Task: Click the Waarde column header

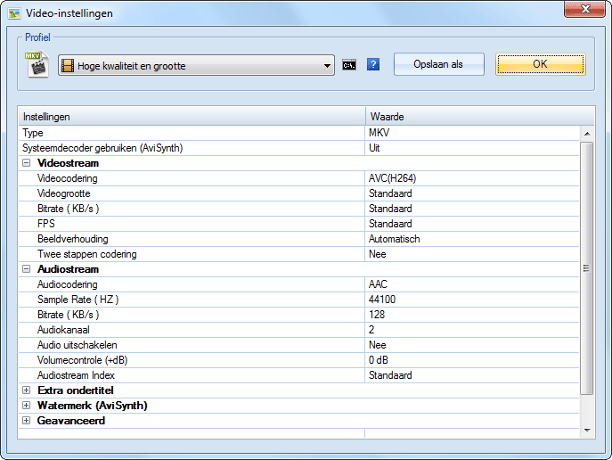Action: (x=480, y=117)
